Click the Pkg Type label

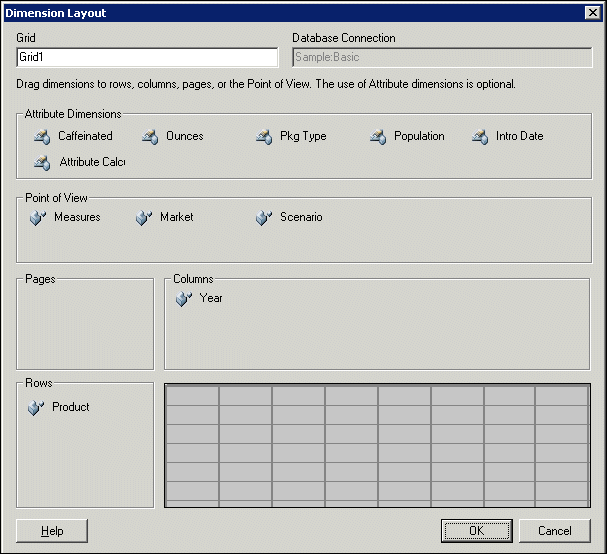(x=303, y=136)
